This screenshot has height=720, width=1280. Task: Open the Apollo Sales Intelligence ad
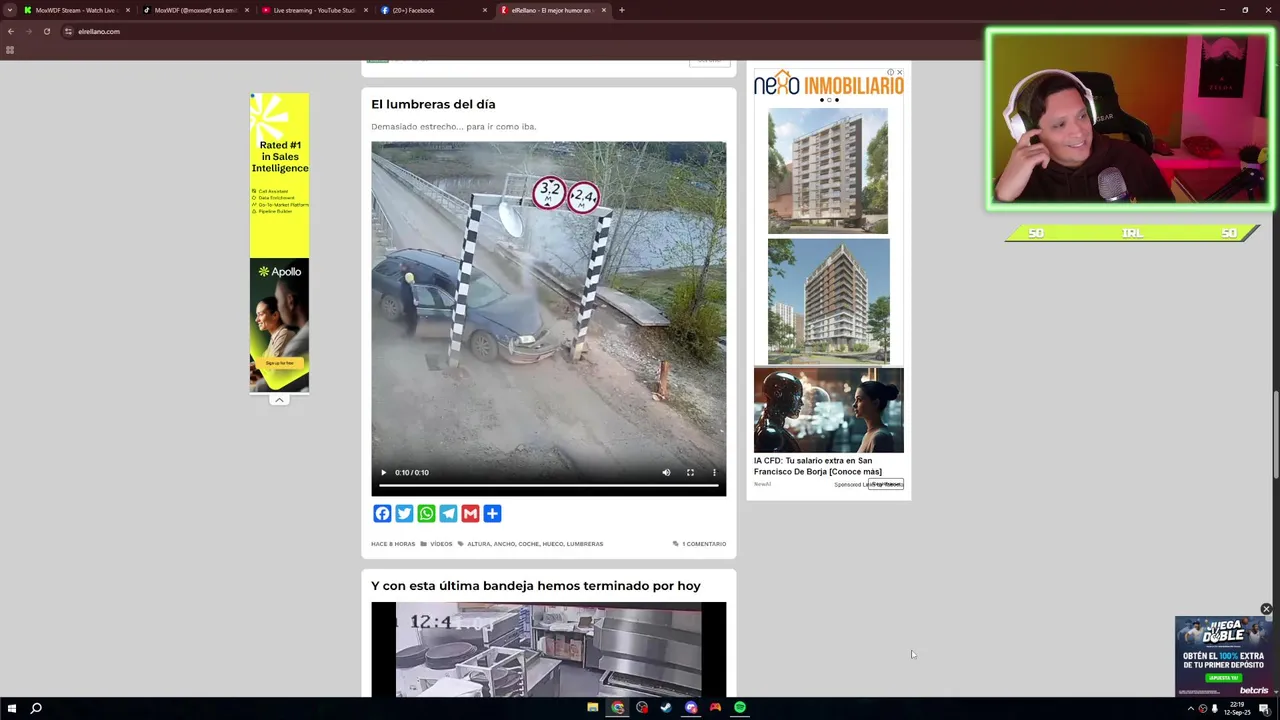point(279,243)
